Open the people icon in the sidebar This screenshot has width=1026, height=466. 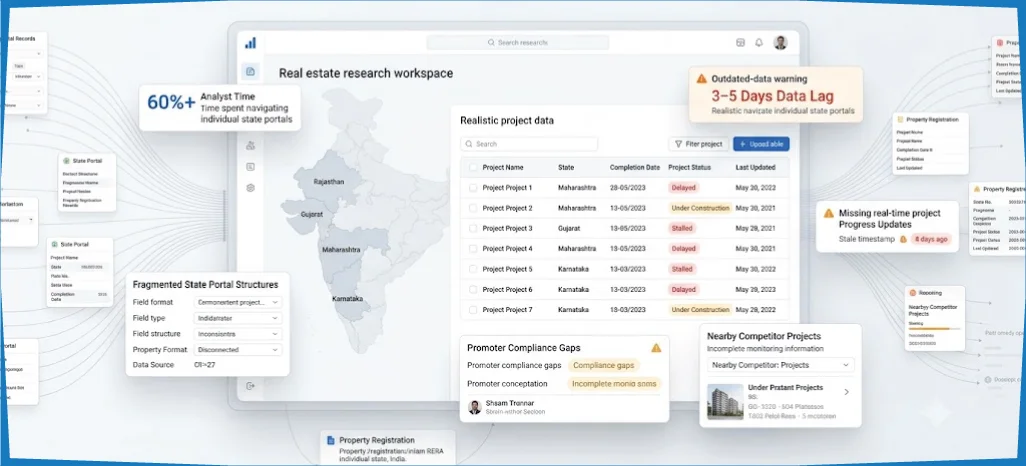[x=251, y=145]
